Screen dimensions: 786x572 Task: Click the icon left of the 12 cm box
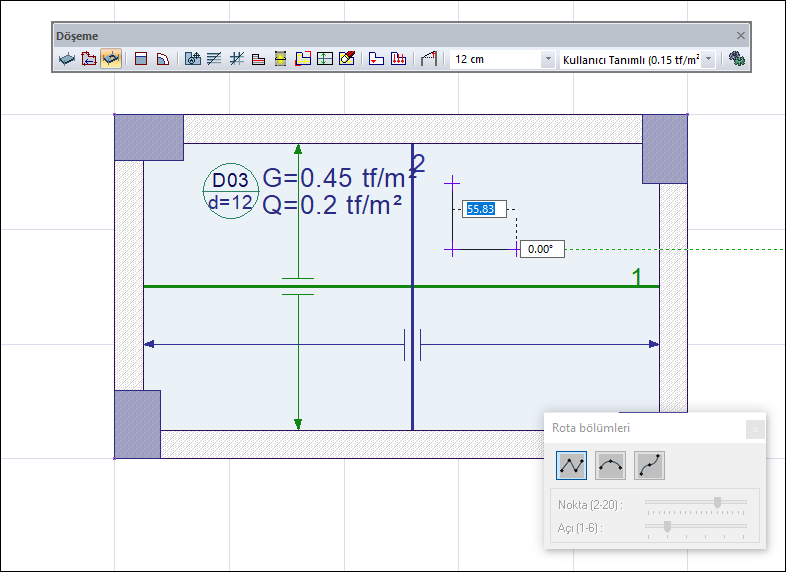coord(430,59)
